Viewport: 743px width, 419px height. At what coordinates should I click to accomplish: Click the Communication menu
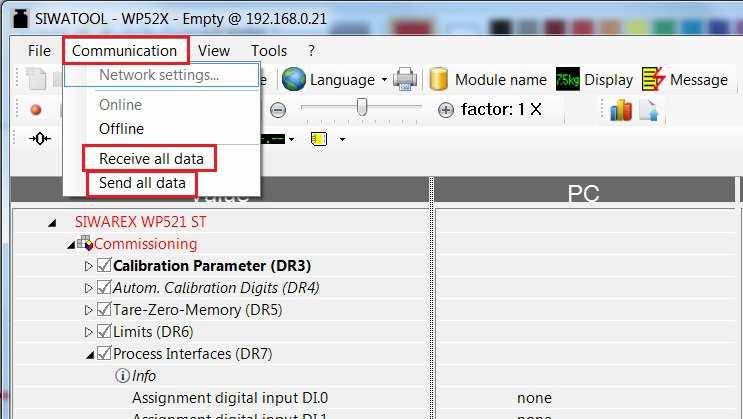[125, 50]
